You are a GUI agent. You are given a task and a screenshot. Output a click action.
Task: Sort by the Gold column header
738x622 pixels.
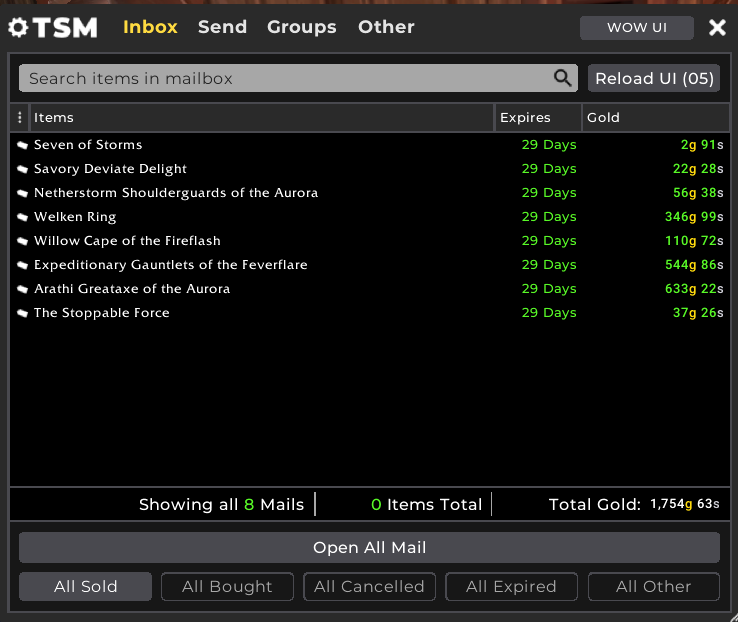(656, 117)
